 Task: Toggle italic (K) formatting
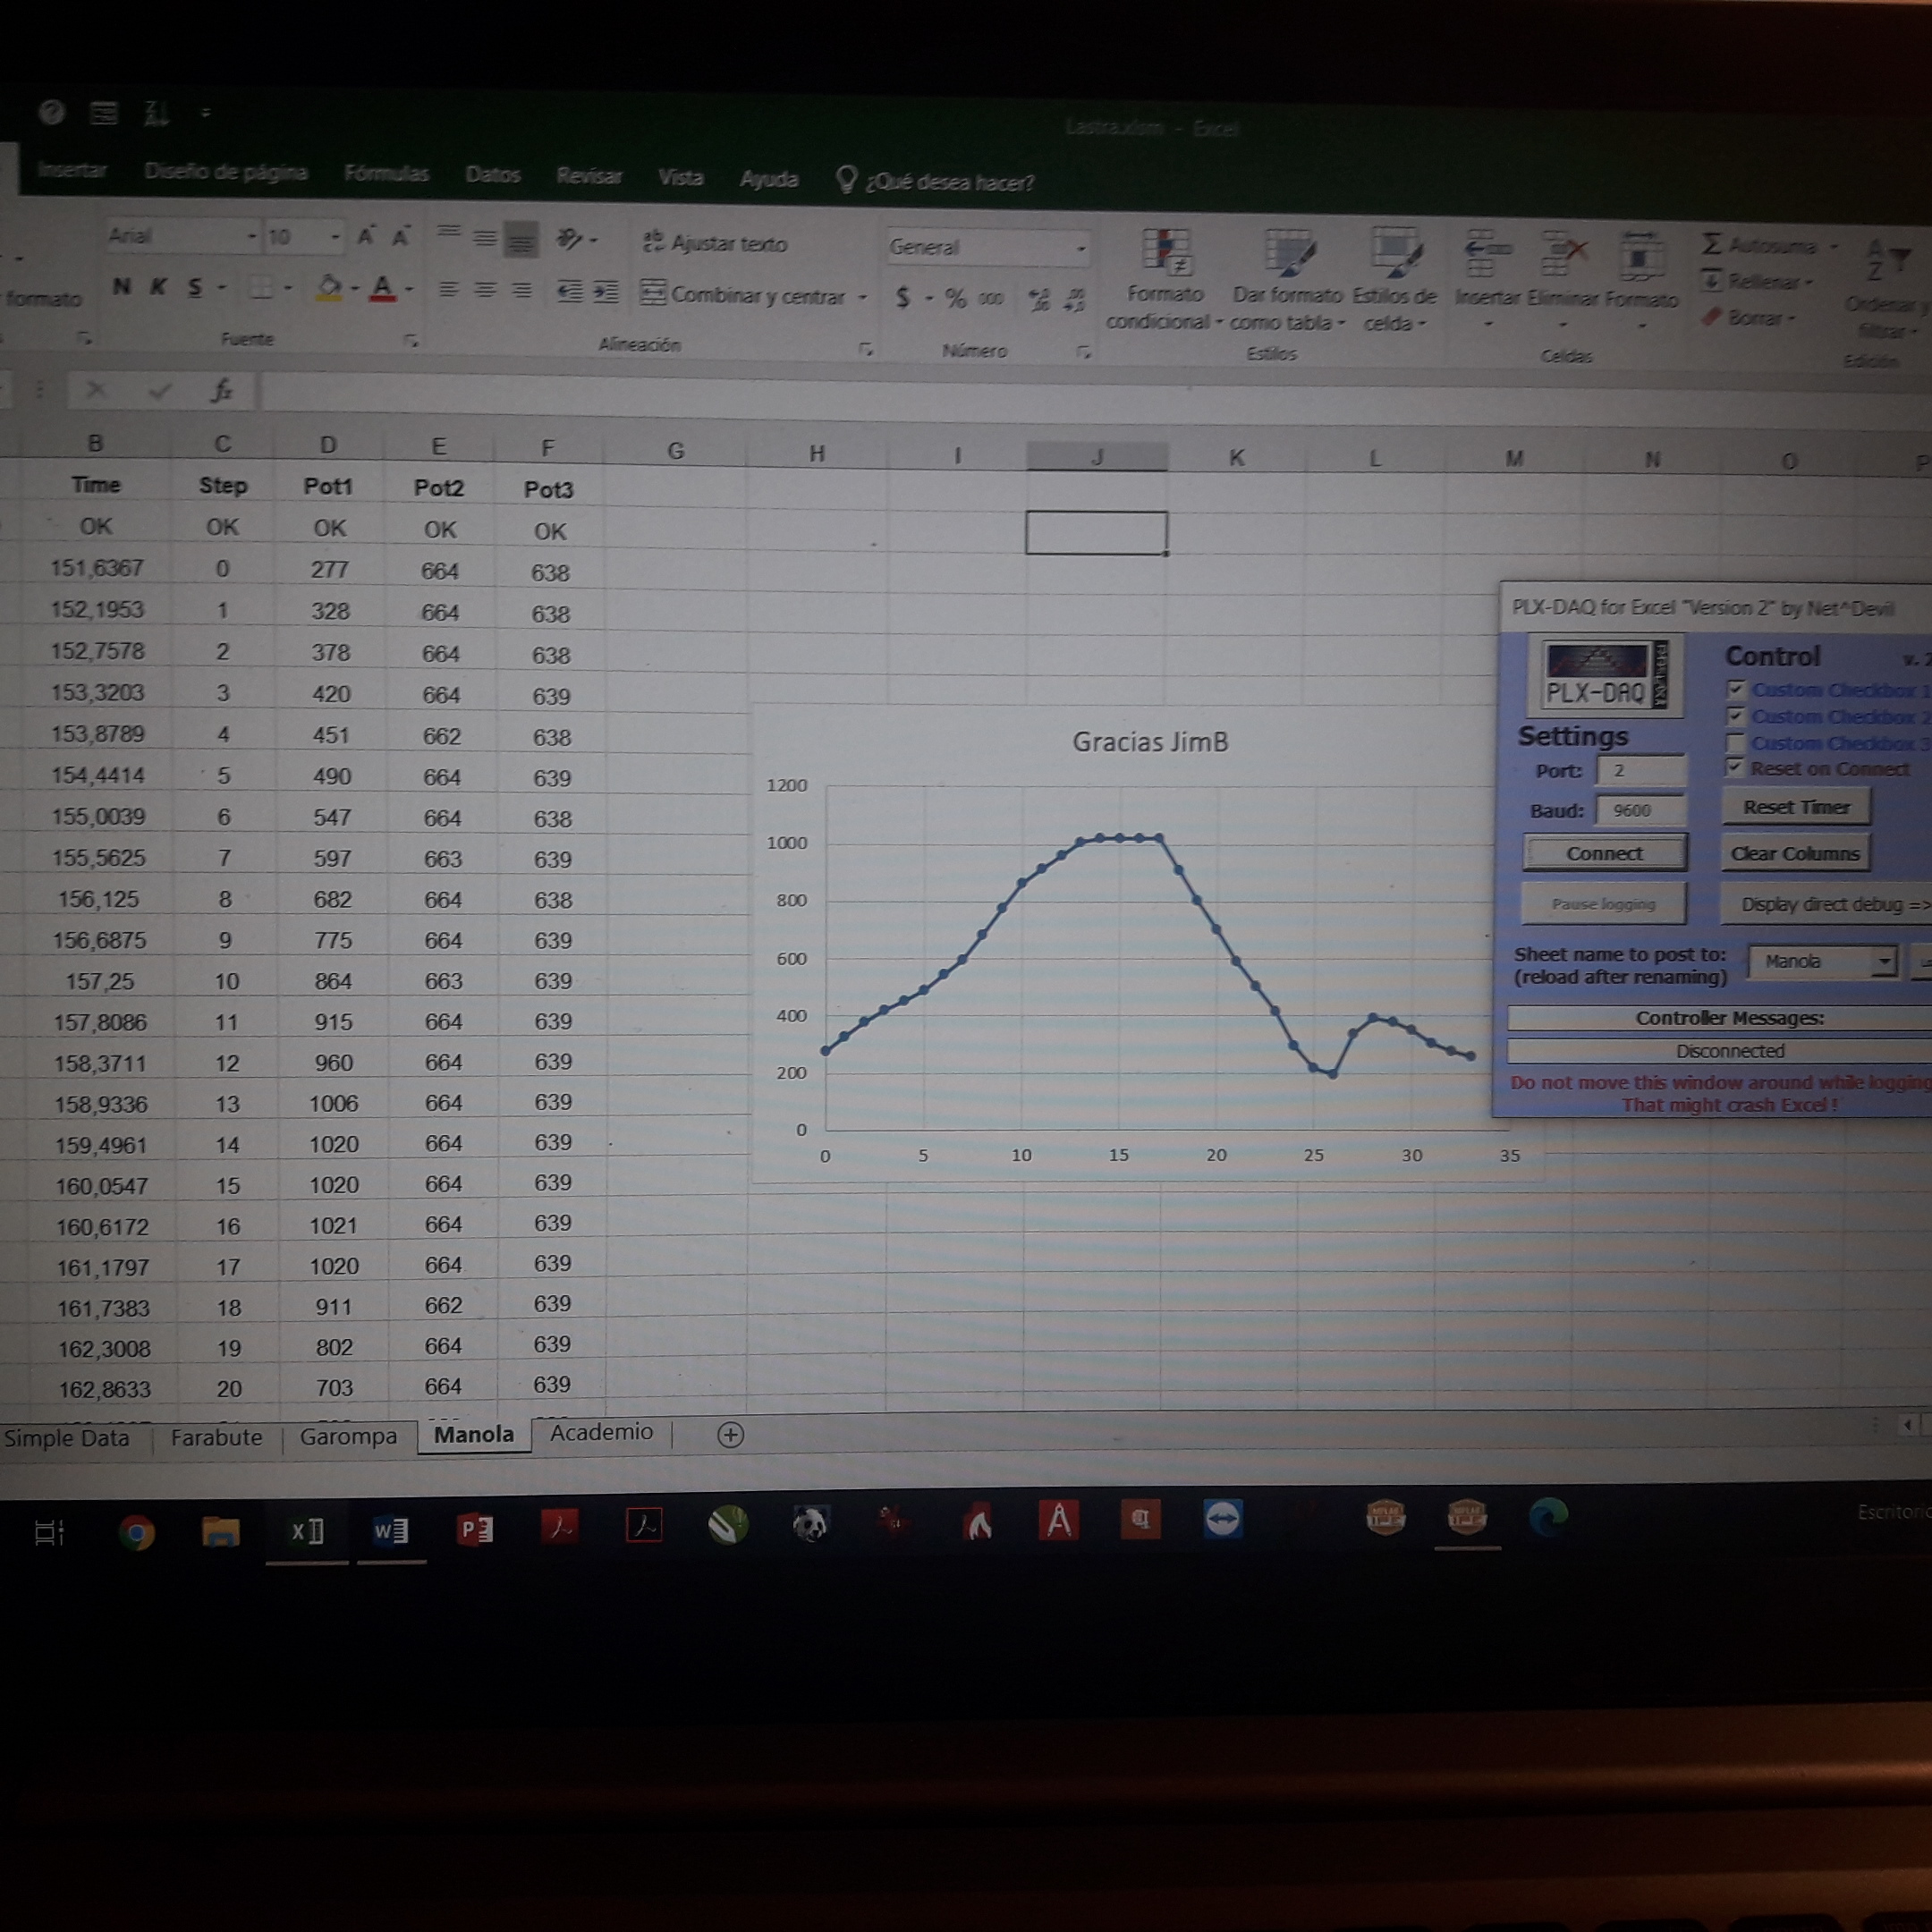(157, 287)
